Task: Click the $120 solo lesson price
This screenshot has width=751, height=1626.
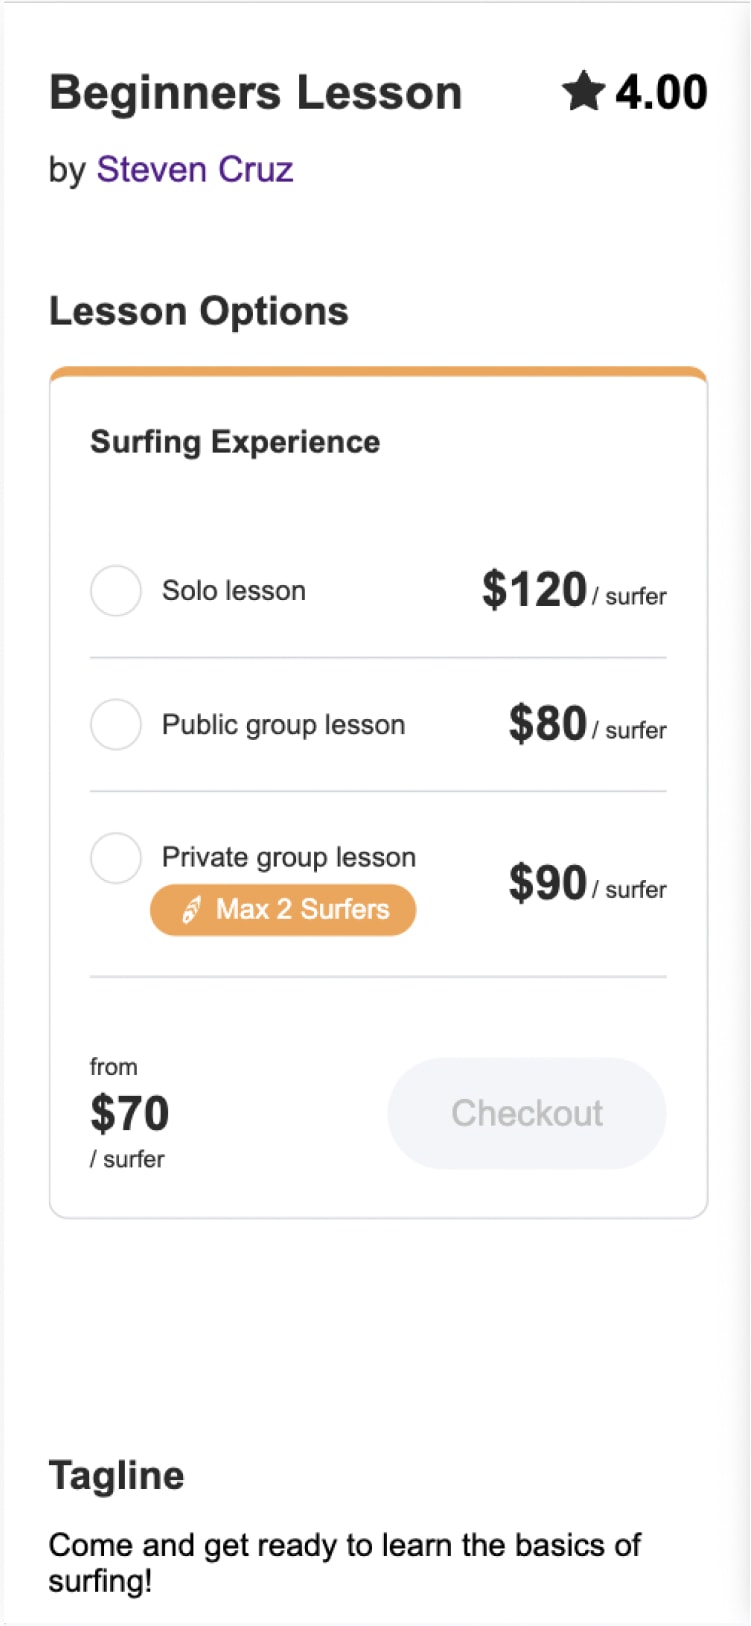Action: (534, 590)
